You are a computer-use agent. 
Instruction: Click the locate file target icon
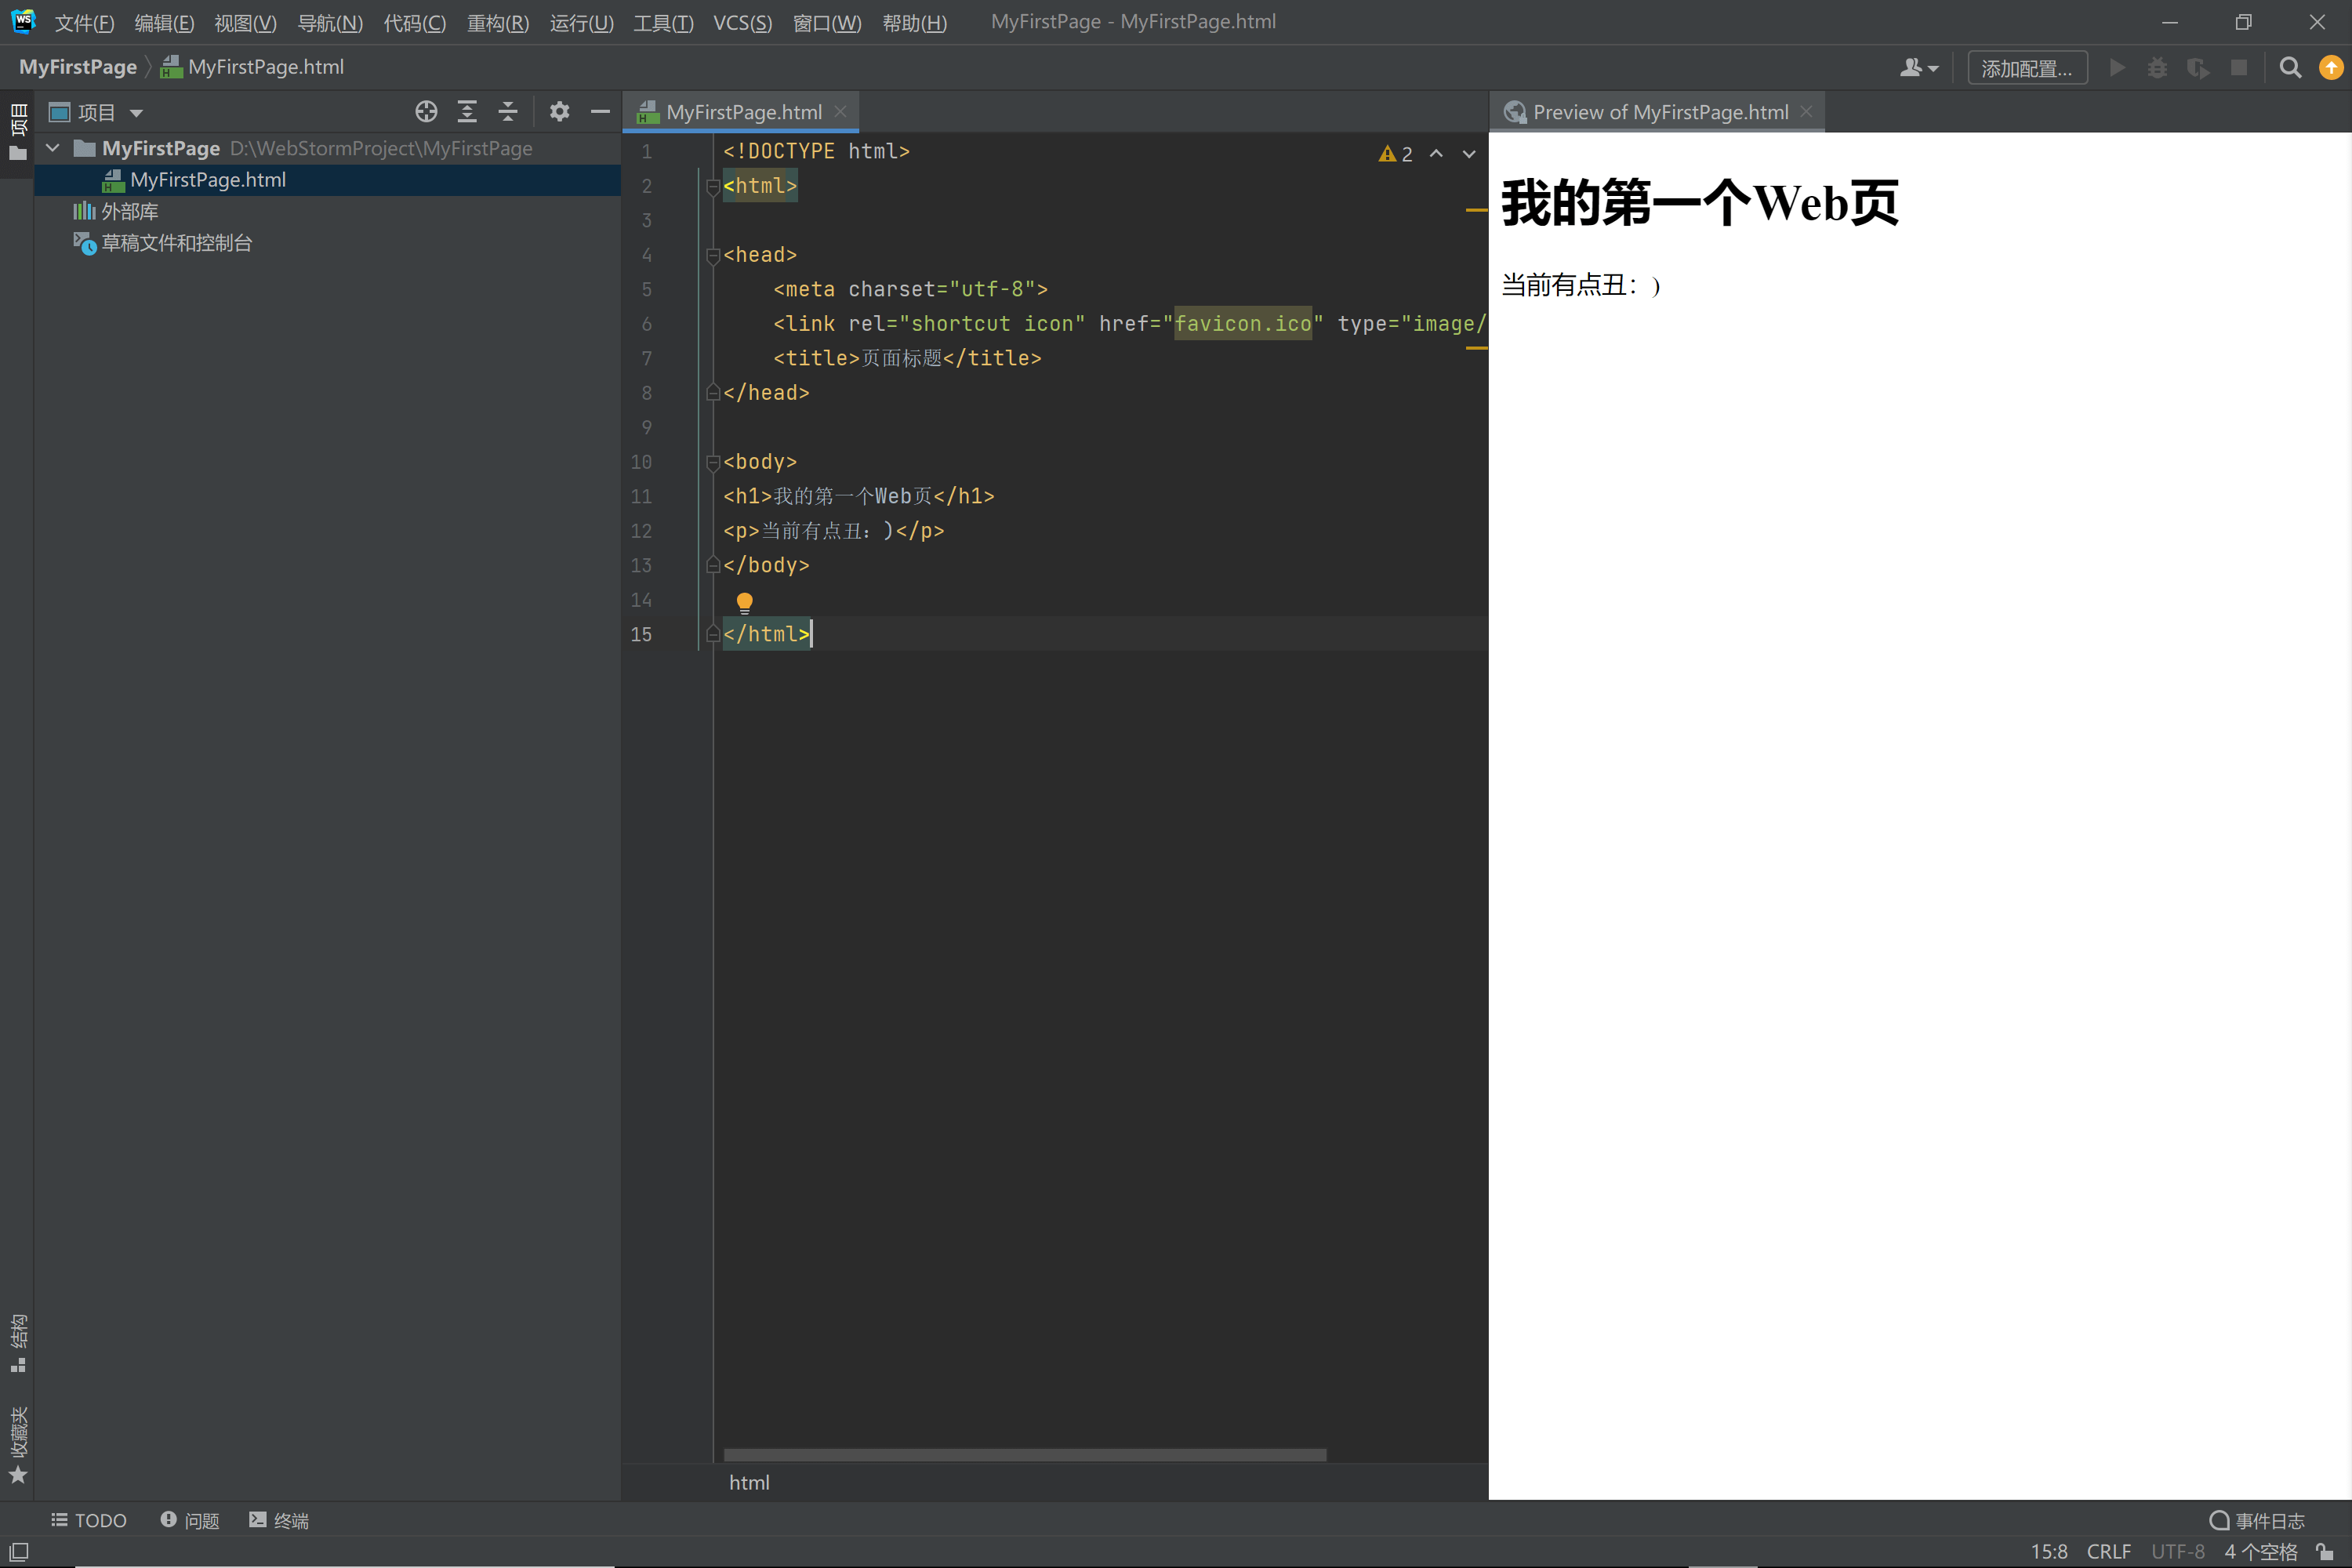[x=426, y=112]
